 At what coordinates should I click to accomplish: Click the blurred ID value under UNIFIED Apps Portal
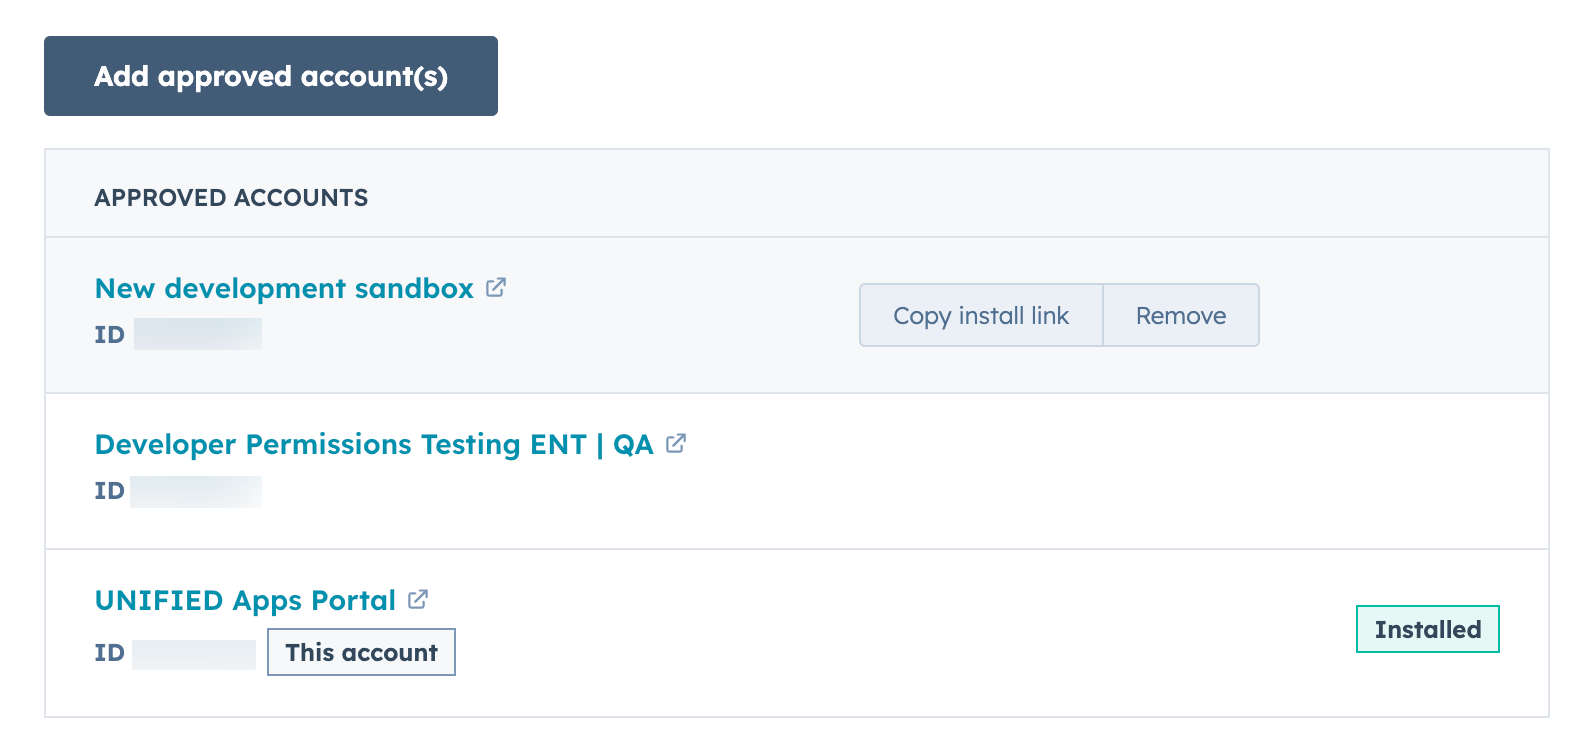[194, 654]
